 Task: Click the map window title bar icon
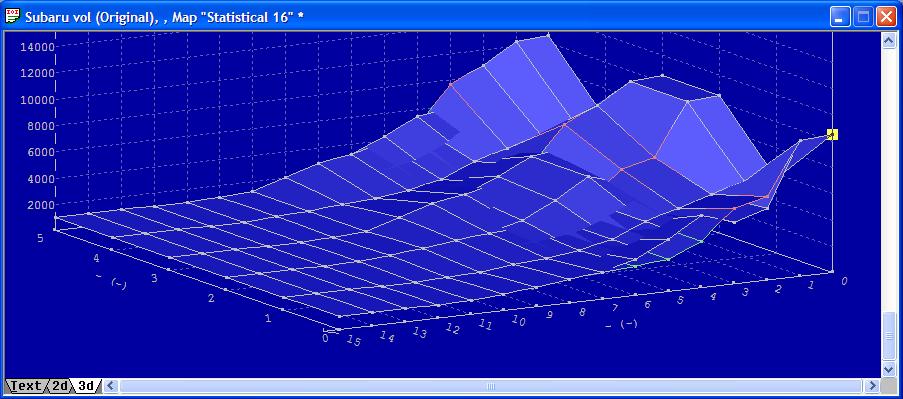12,17
